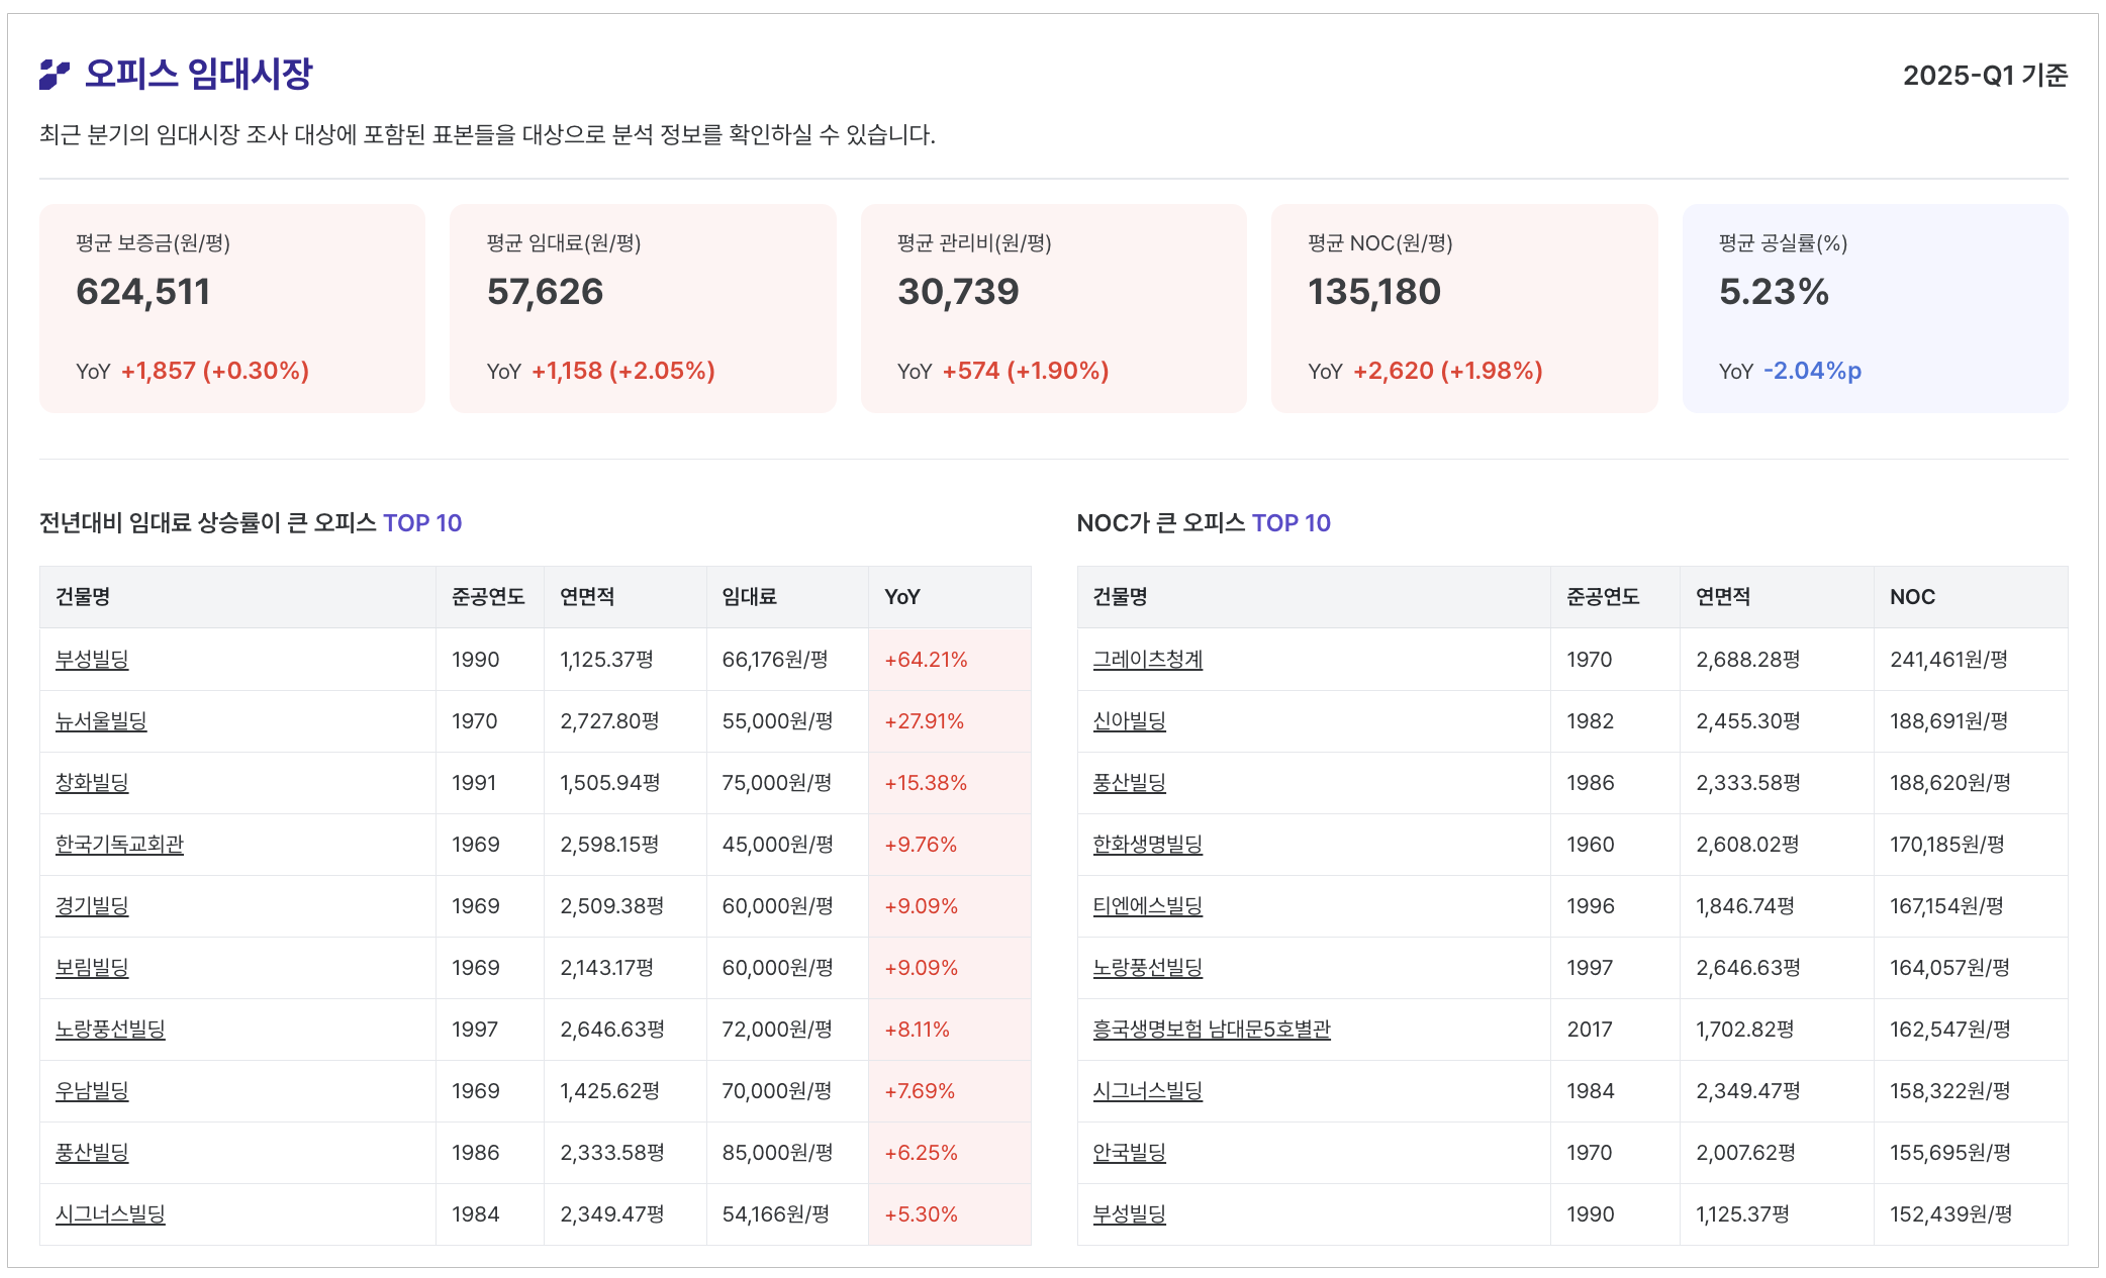
Task: Open the 티엔에스빌딩 building link
Action: click(1147, 906)
